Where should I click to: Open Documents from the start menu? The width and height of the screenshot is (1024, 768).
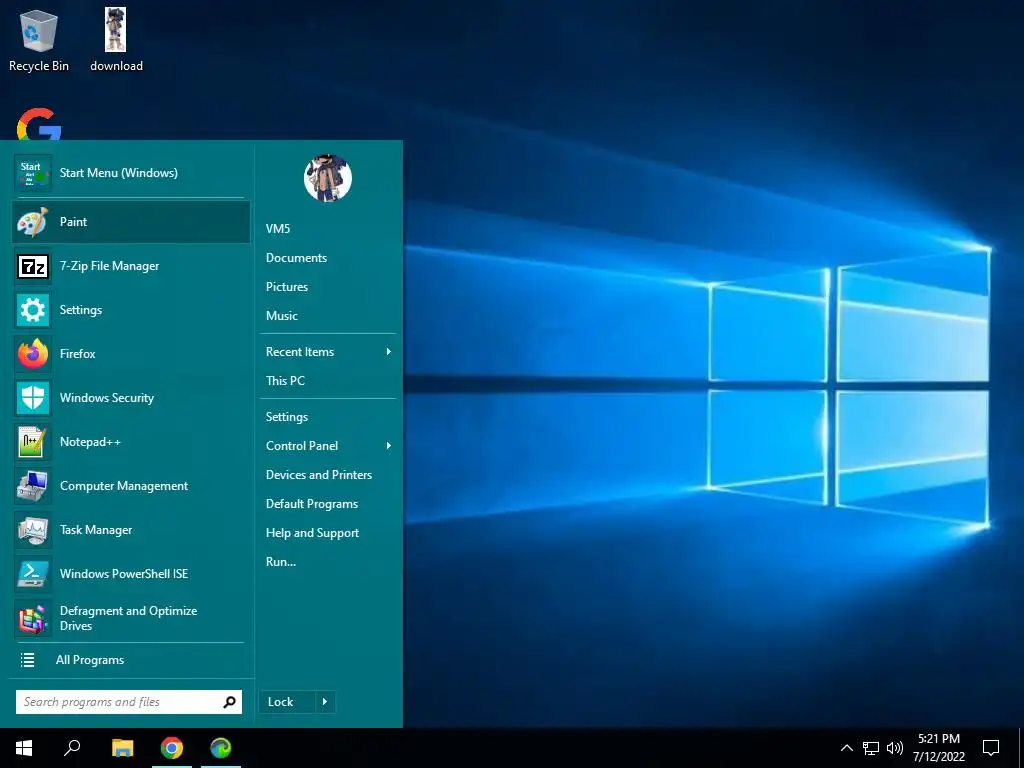(296, 258)
